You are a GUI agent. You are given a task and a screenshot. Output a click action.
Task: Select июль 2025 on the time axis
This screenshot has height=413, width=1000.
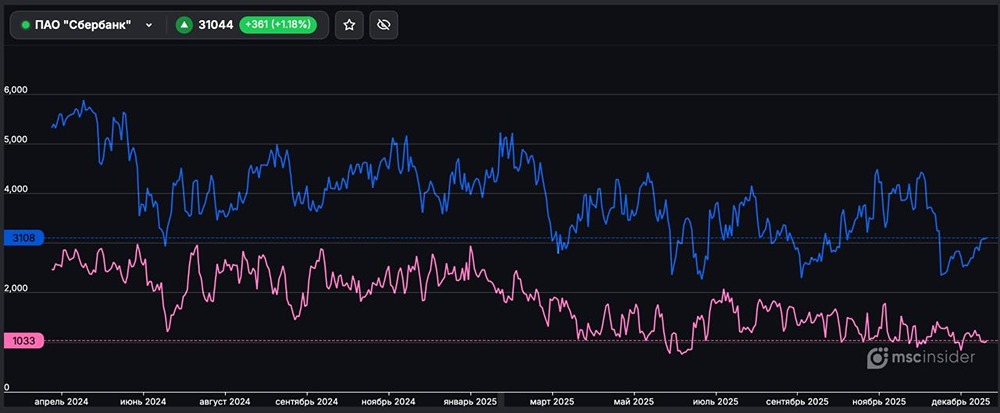(713, 401)
